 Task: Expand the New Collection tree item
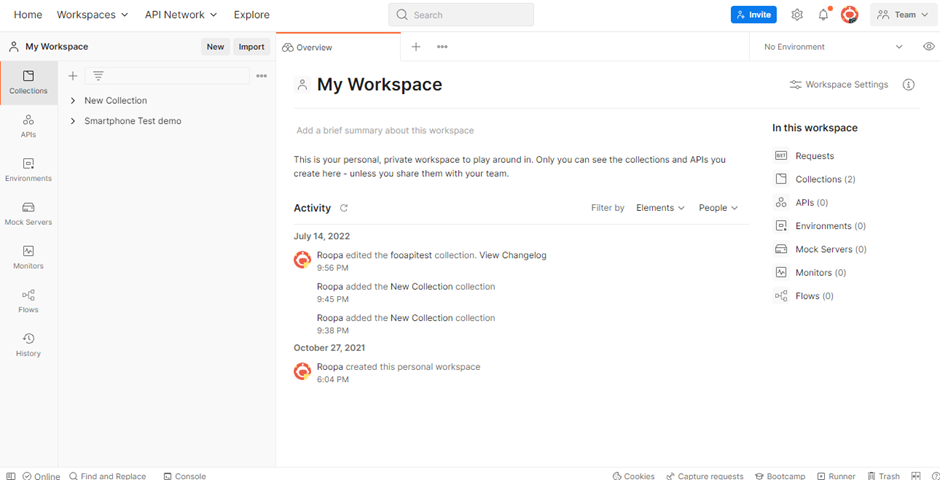(x=73, y=101)
